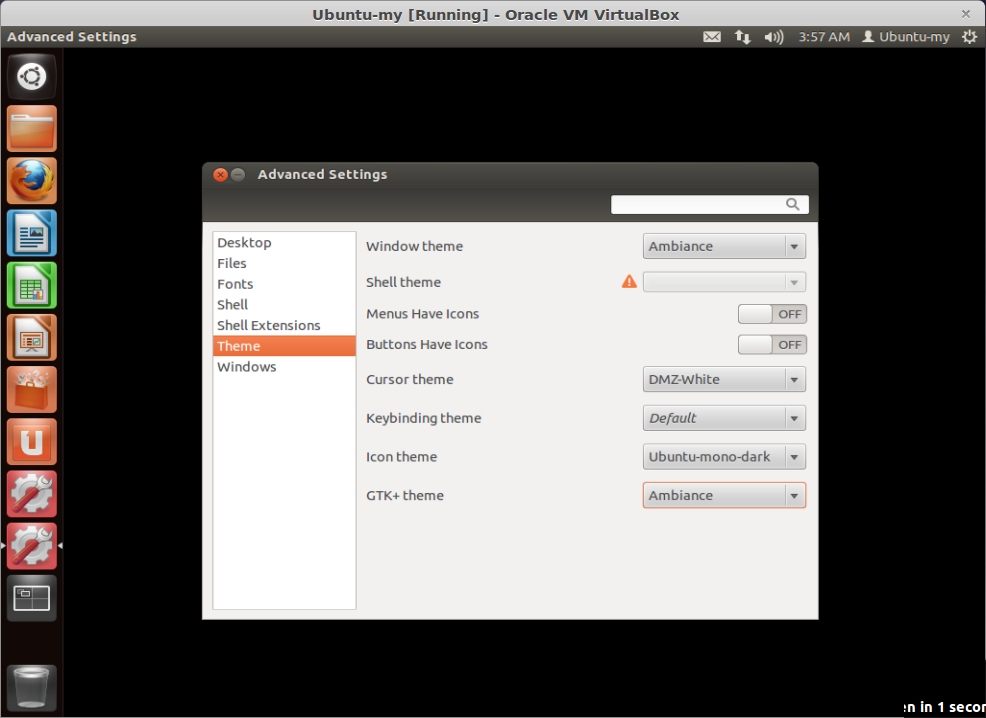Open Ubuntu Software Center bag icon

click(x=31, y=390)
